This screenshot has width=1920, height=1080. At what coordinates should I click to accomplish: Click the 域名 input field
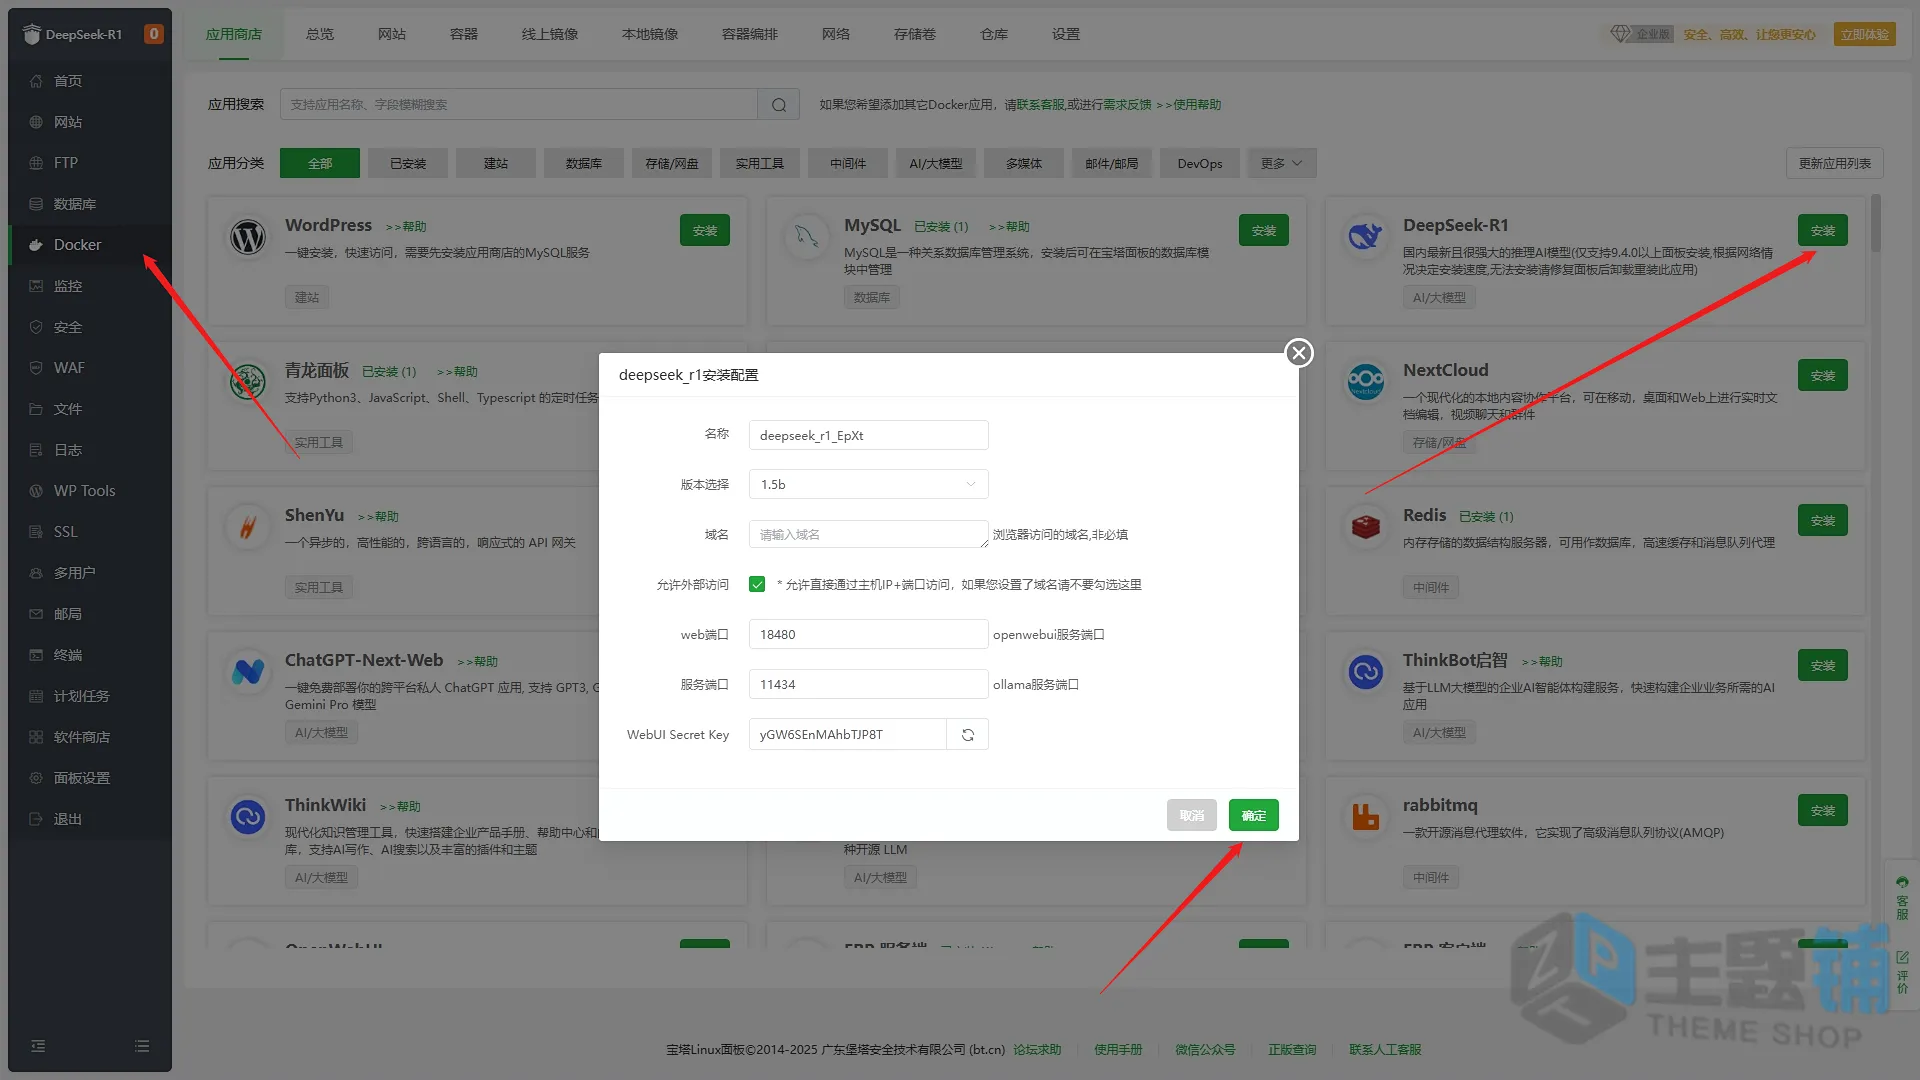click(868, 535)
